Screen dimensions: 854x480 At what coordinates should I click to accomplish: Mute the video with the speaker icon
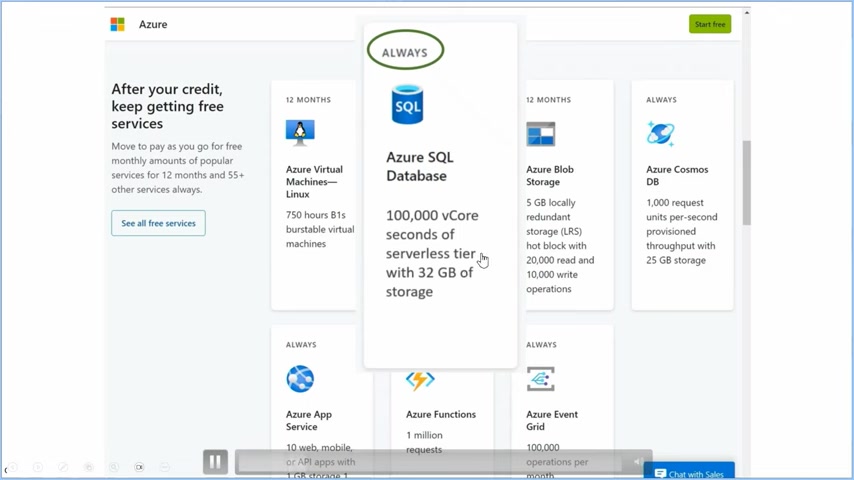(x=638, y=461)
